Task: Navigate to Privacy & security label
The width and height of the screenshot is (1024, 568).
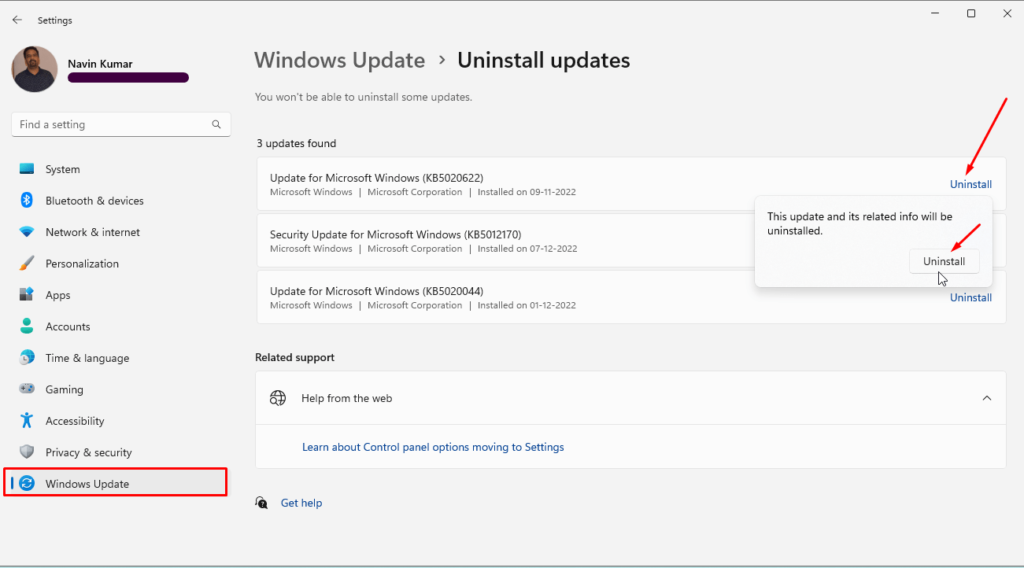Action: tap(89, 452)
